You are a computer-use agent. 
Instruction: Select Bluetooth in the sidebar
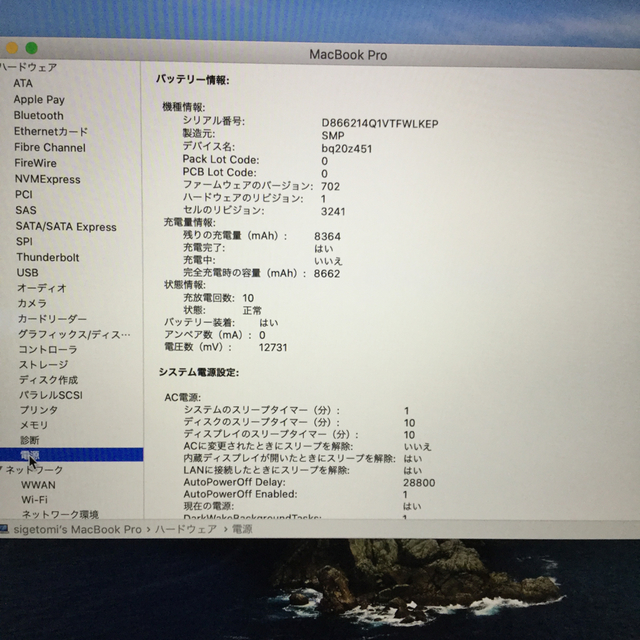tap(38, 116)
